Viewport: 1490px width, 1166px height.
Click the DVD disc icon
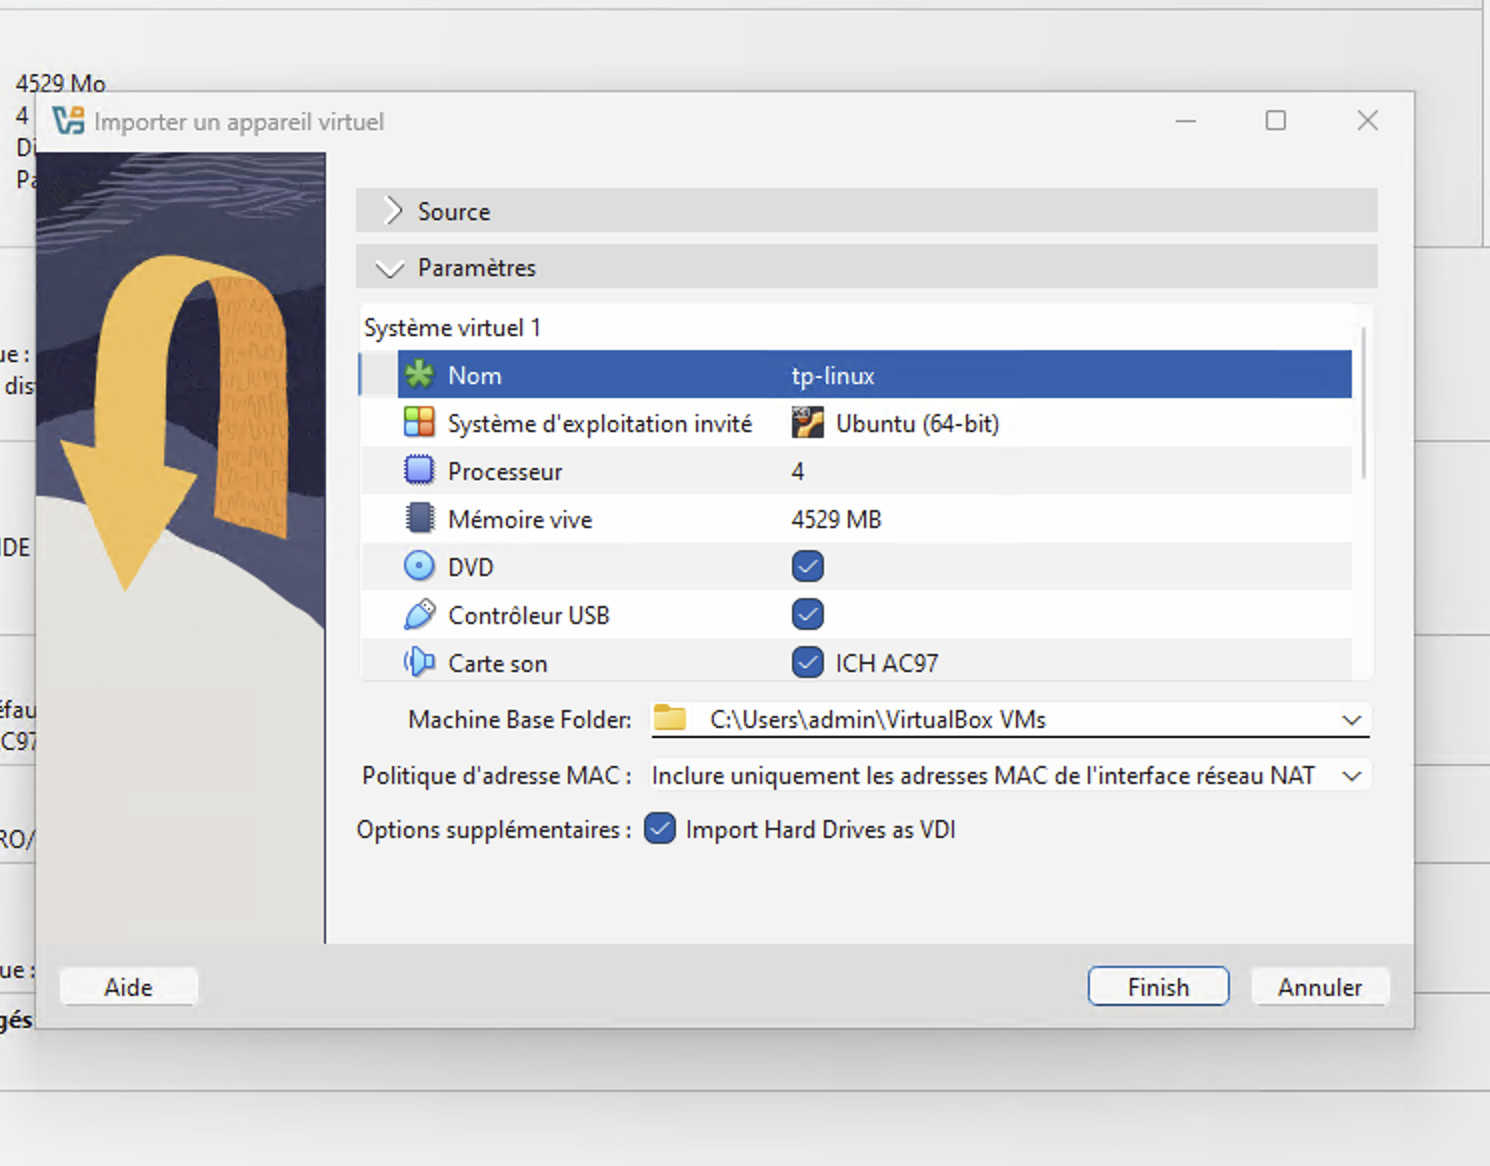tap(419, 567)
